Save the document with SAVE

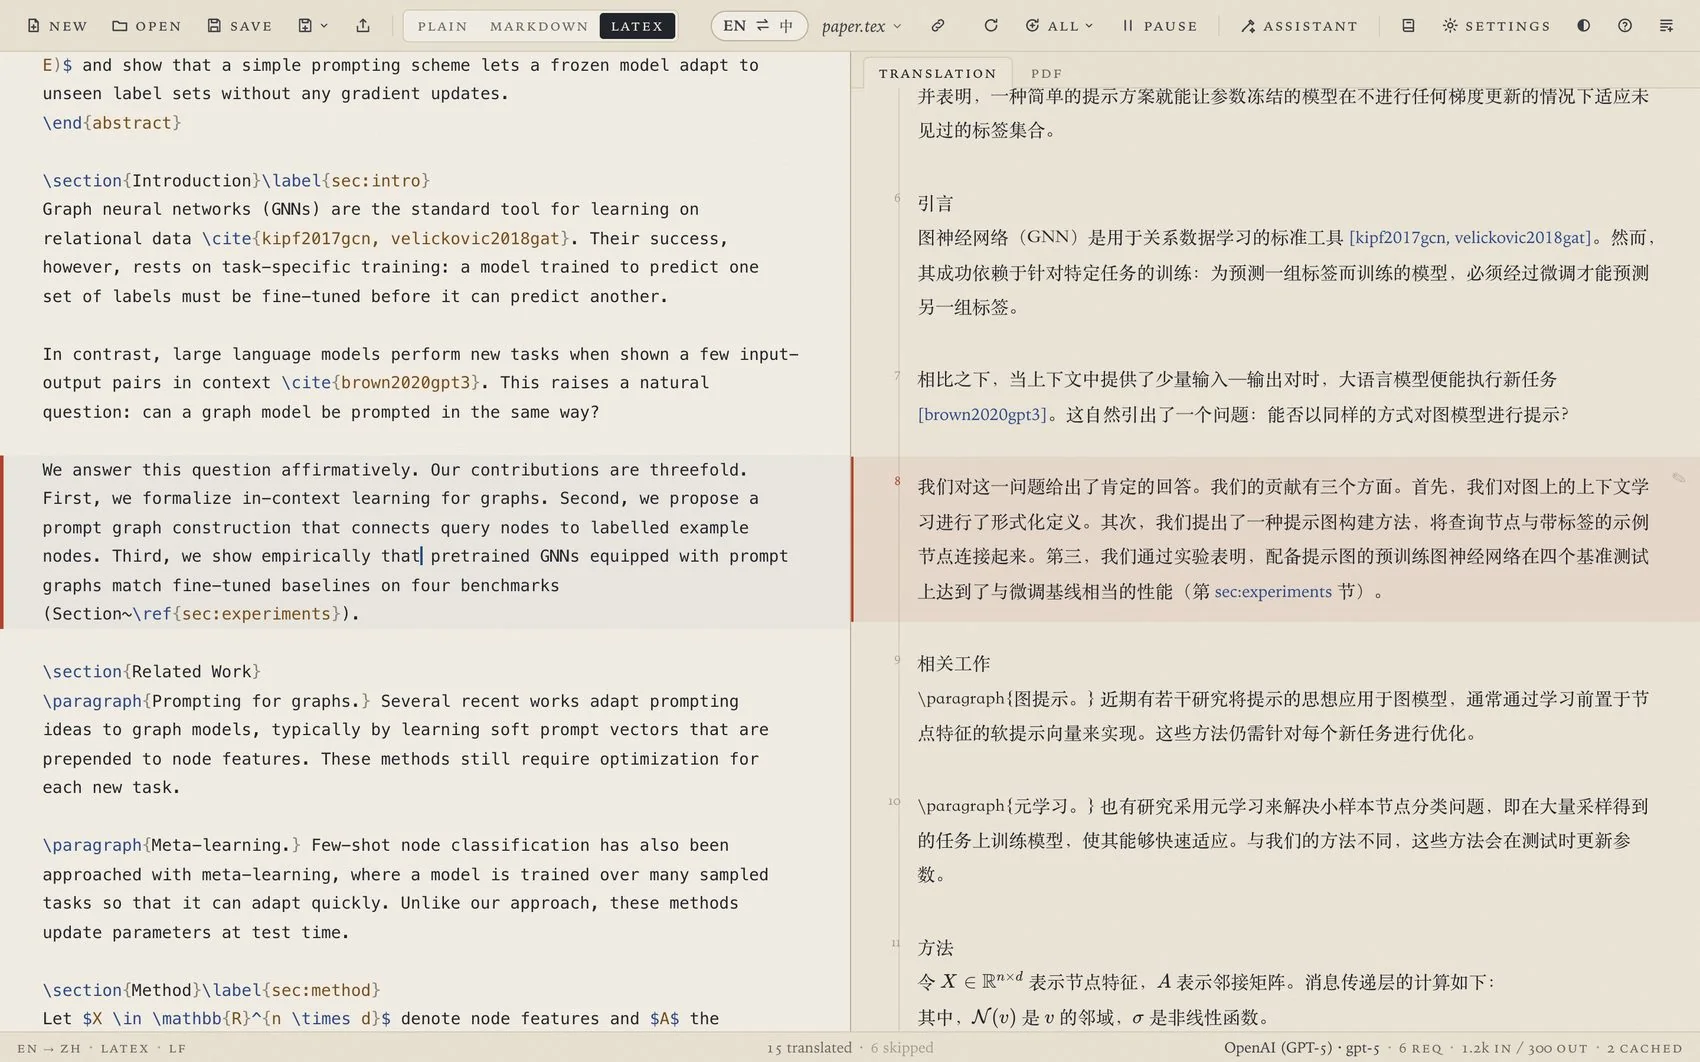(x=240, y=26)
